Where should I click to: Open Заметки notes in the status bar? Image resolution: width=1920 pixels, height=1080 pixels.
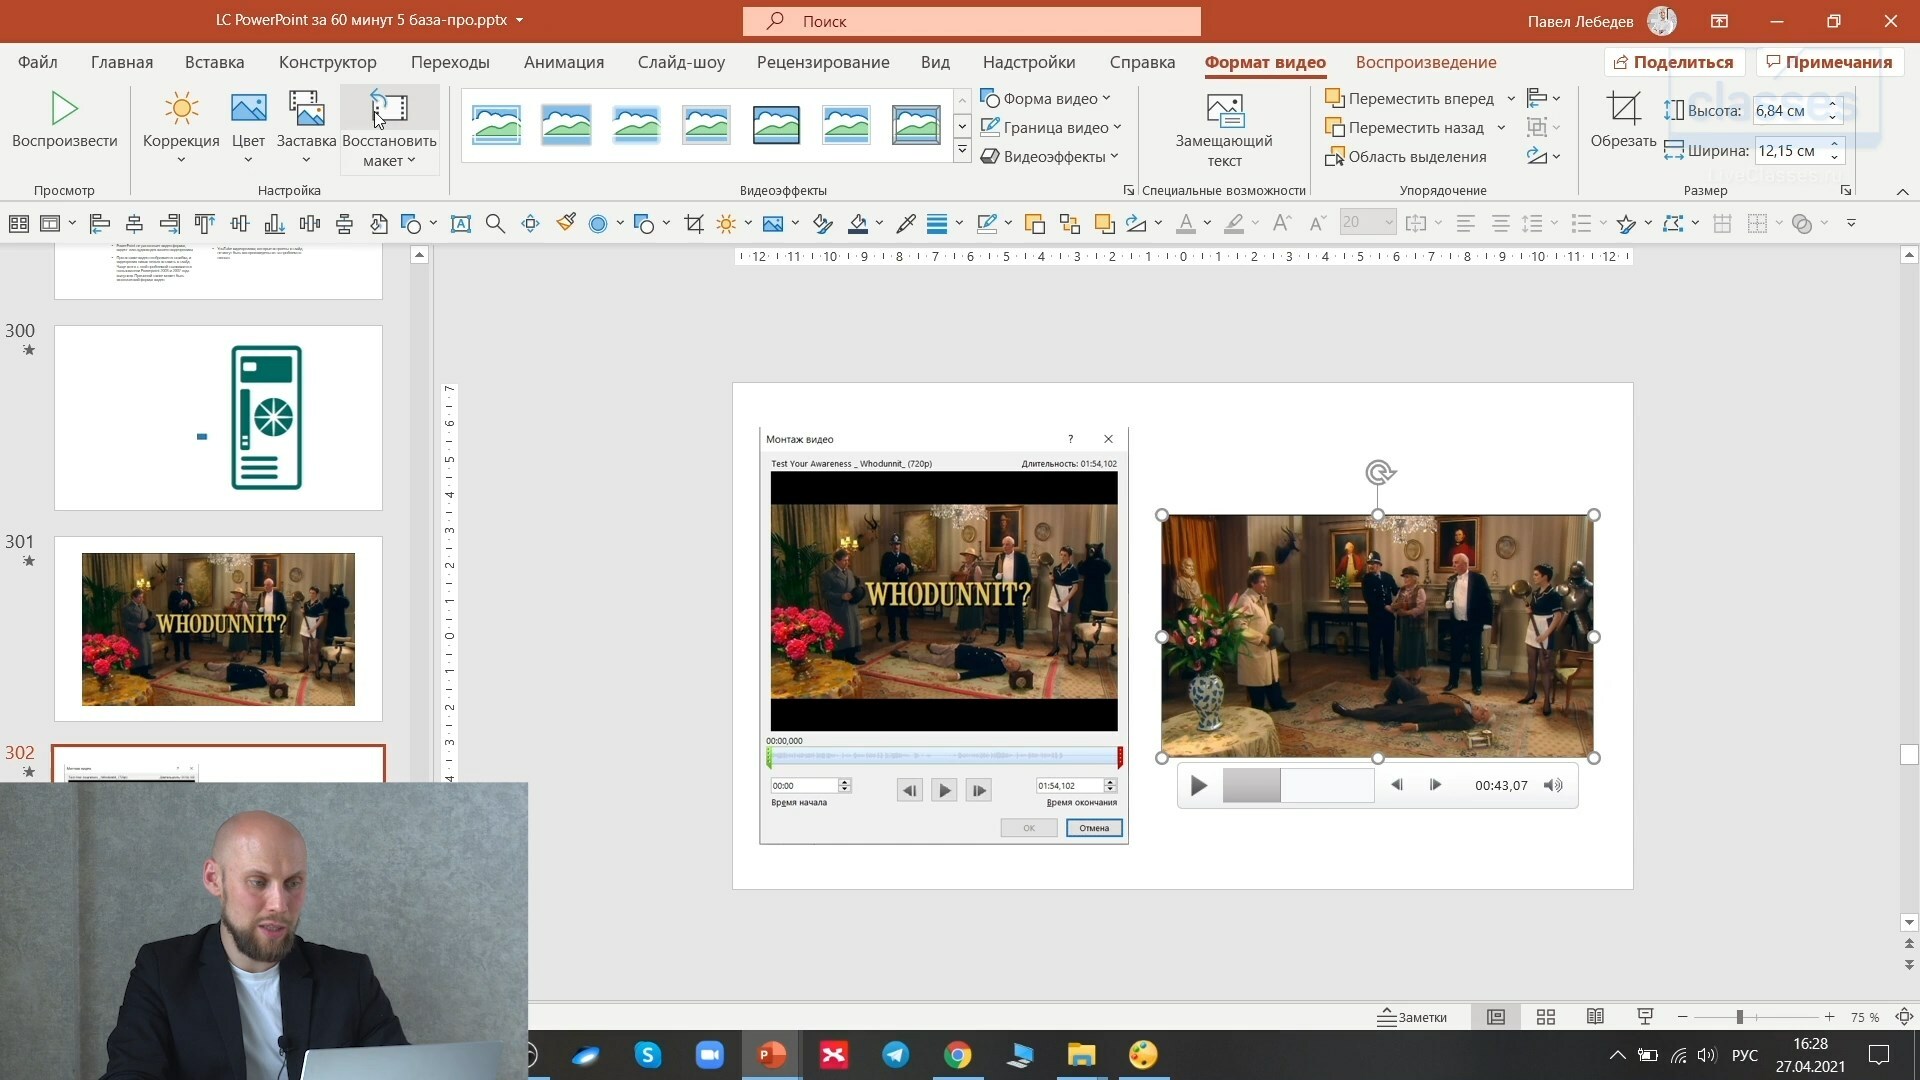[x=1412, y=1017]
